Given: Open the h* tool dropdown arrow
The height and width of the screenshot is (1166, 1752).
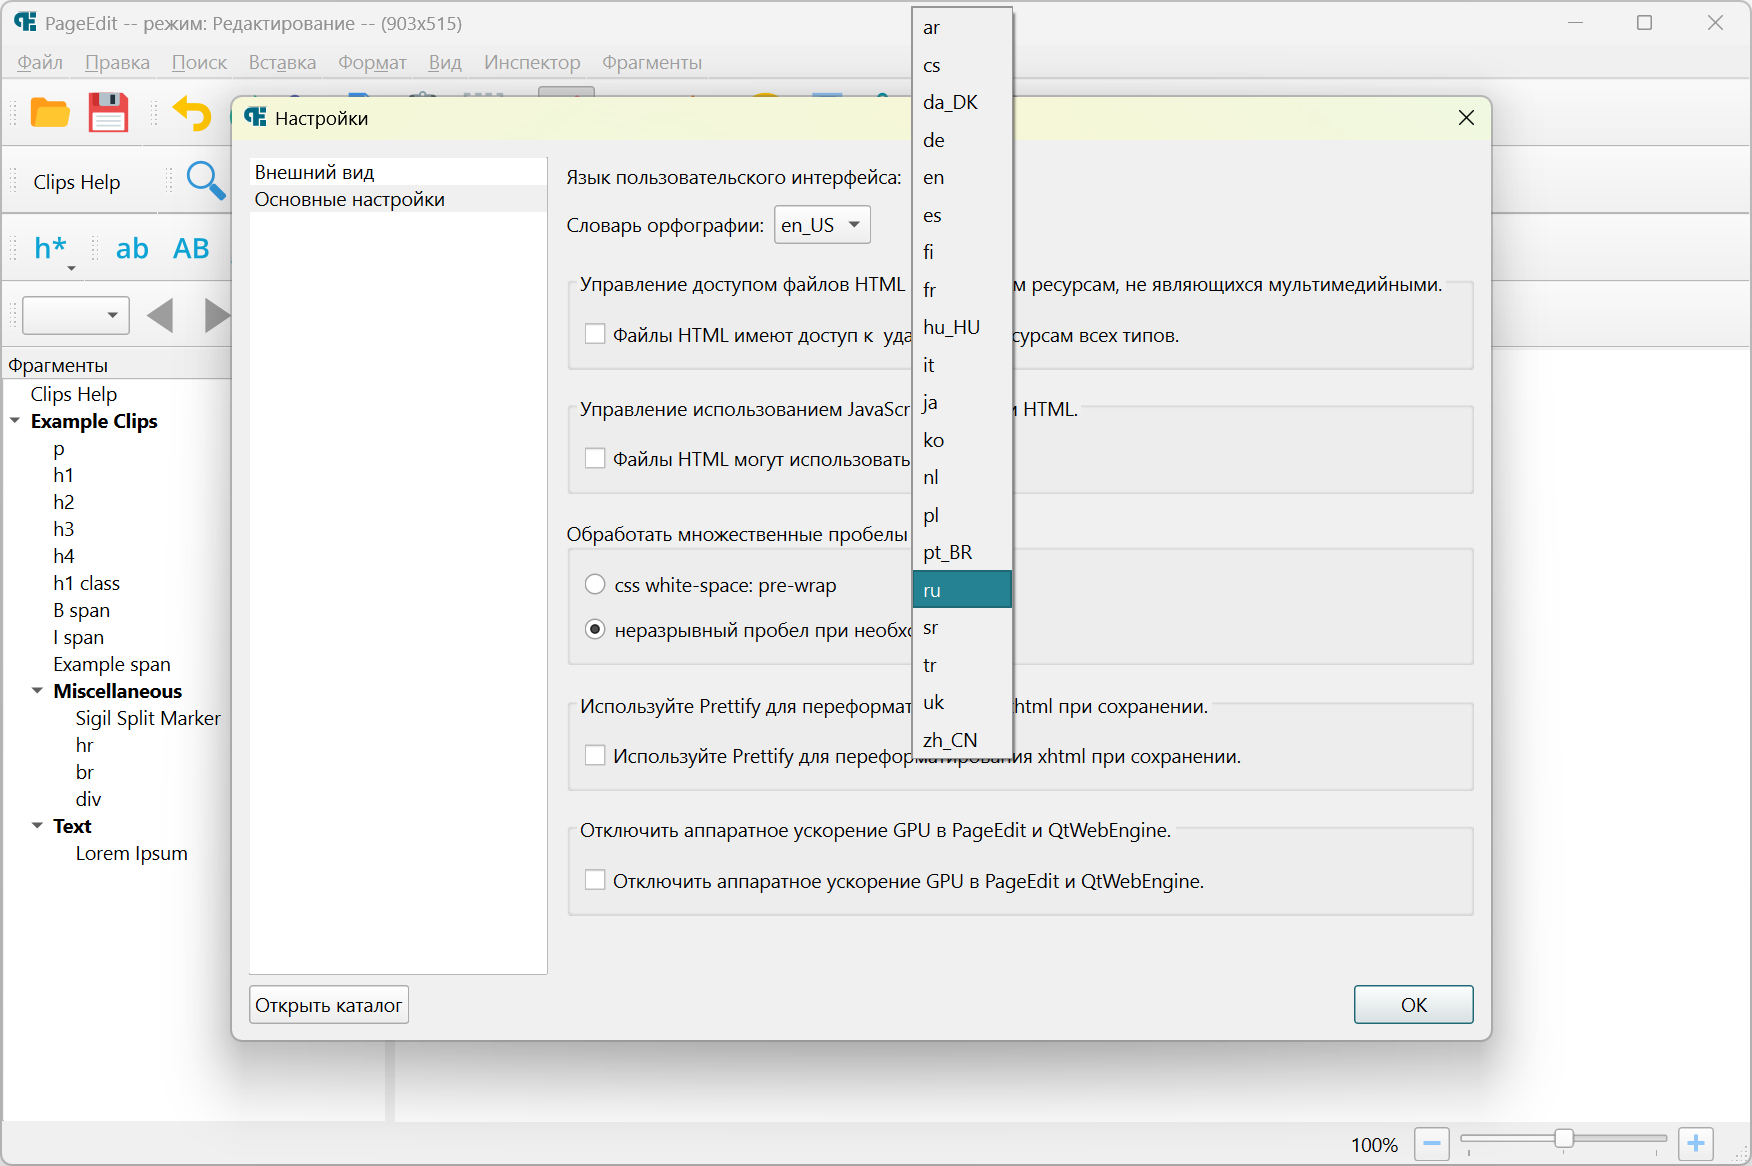Looking at the screenshot, I should pos(71,268).
